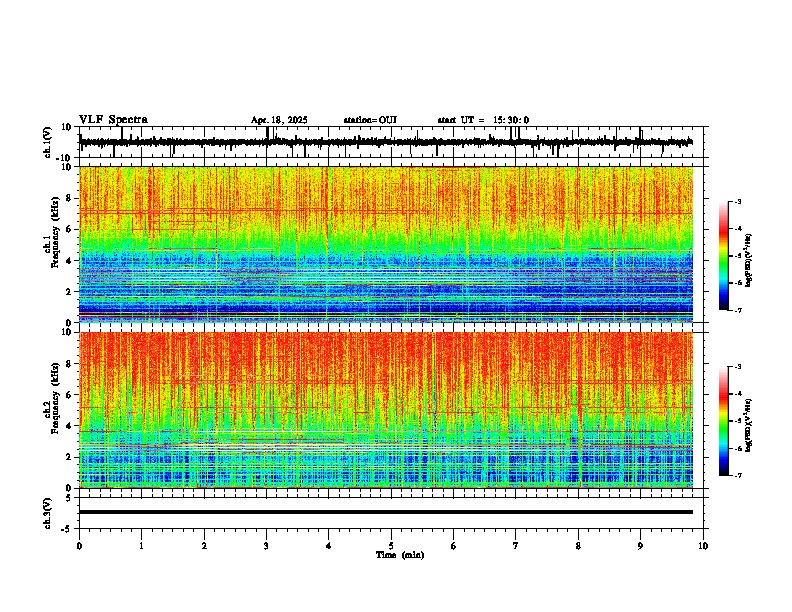Click the time axis tick label "1"
Screen dimensions: 792x612
(x=141, y=546)
